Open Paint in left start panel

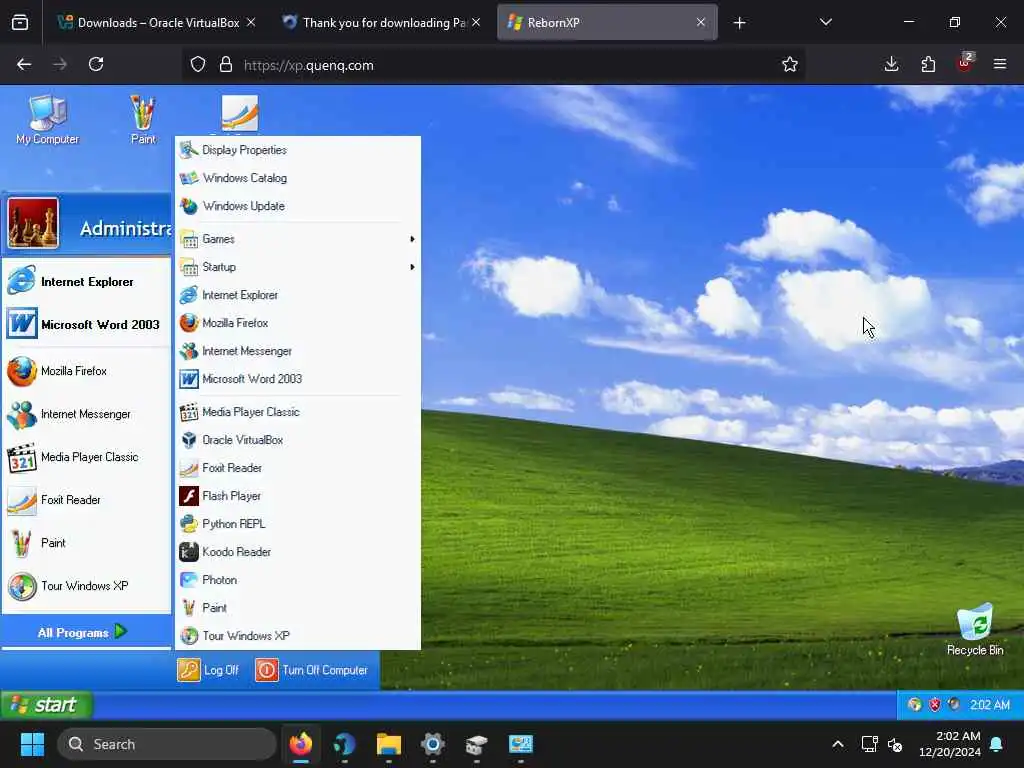pos(86,543)
